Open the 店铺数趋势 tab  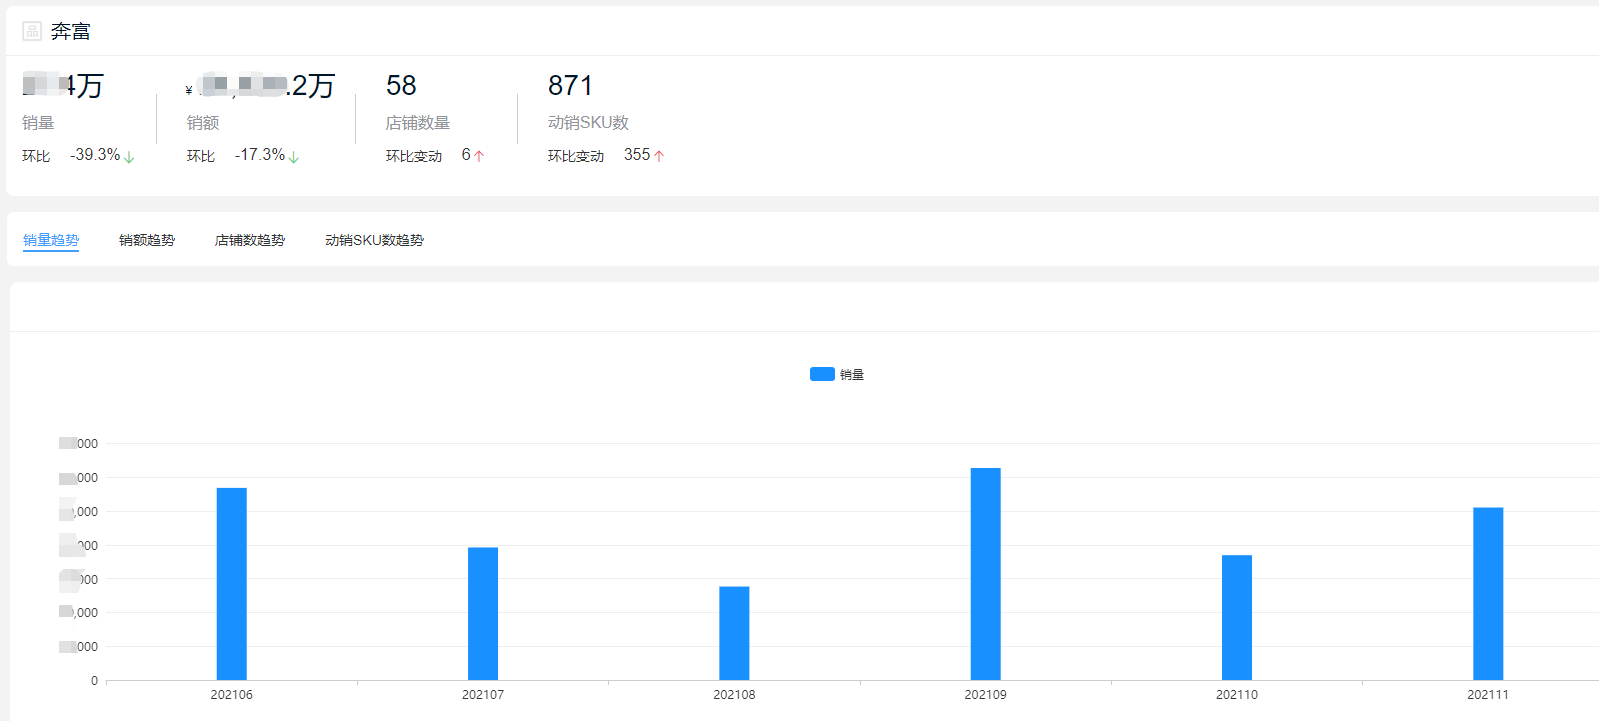coord(250,240)
